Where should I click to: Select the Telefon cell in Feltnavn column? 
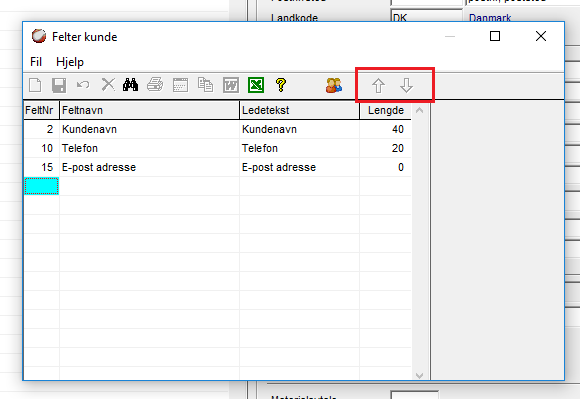click(x=149, y=148)
